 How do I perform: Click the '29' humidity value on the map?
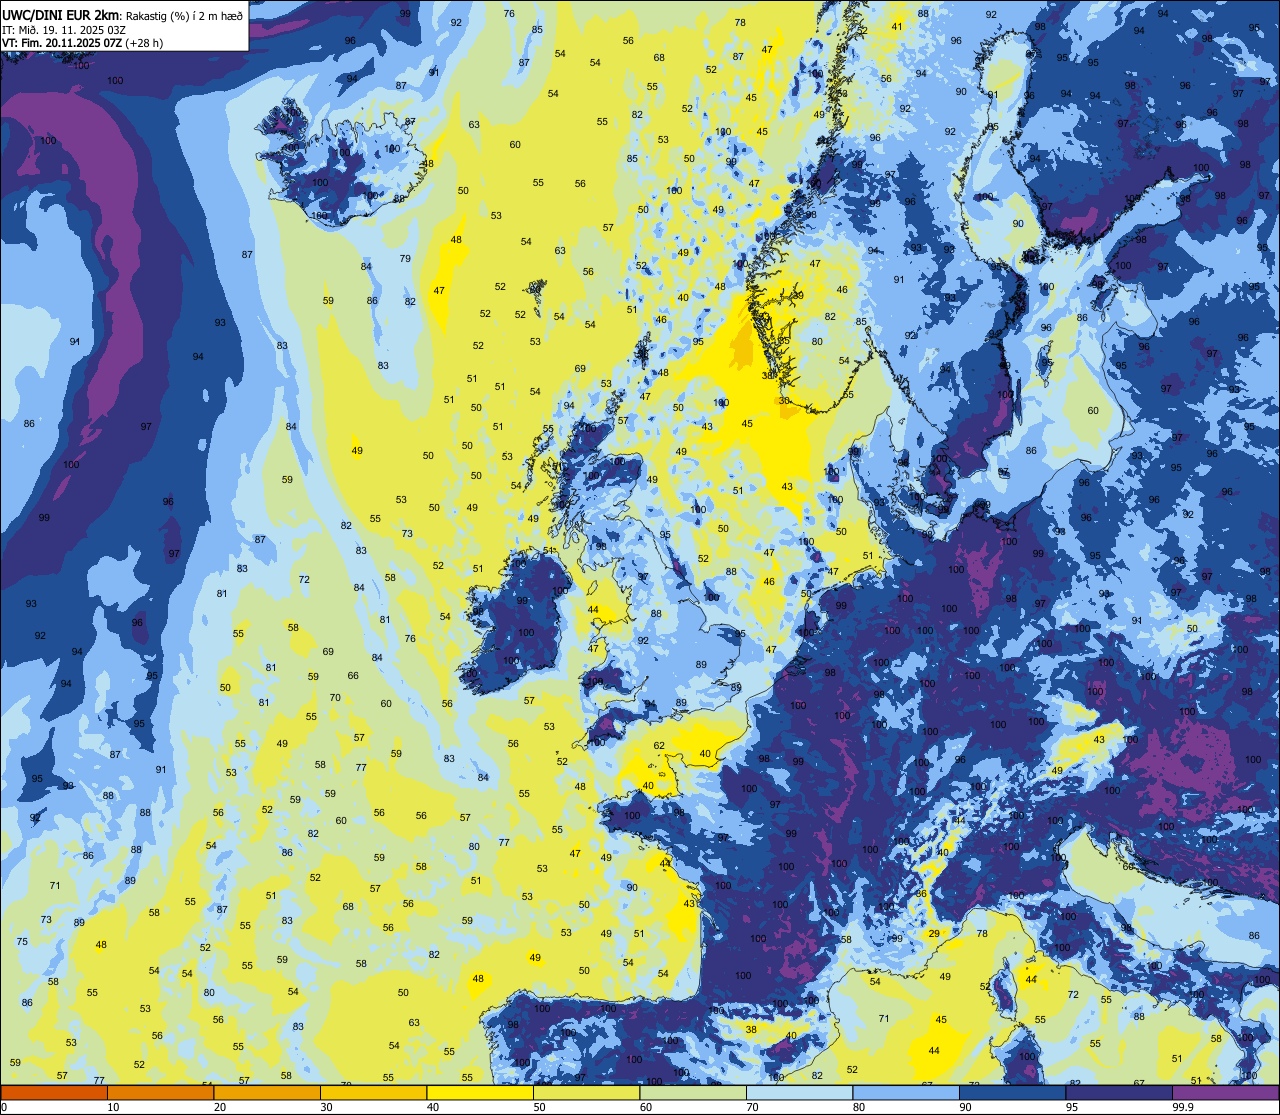point(934,933)
